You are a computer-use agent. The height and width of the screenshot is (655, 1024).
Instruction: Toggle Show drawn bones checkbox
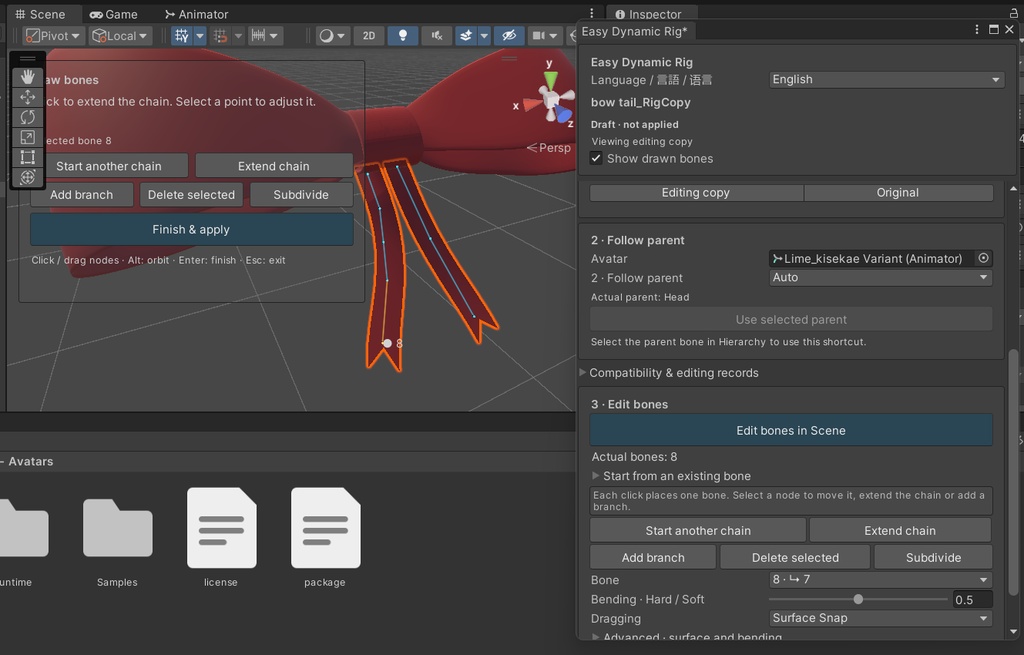pyautogui.click(x=596, y=158)
